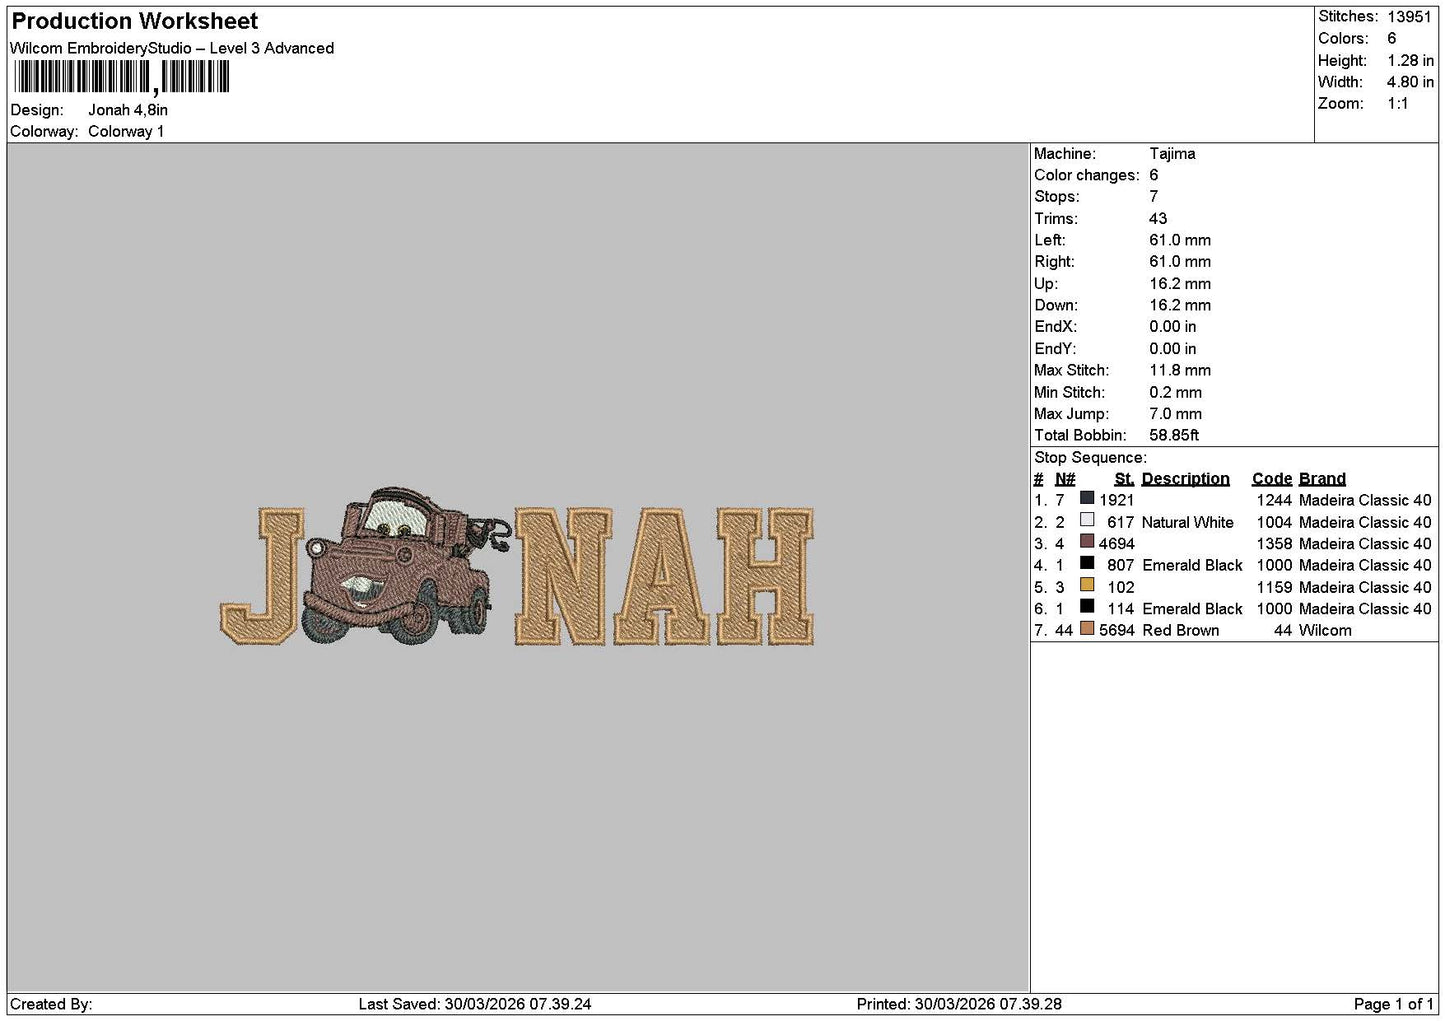
Task: Click the code 1358 cell
Action: tap(1274, 544)
